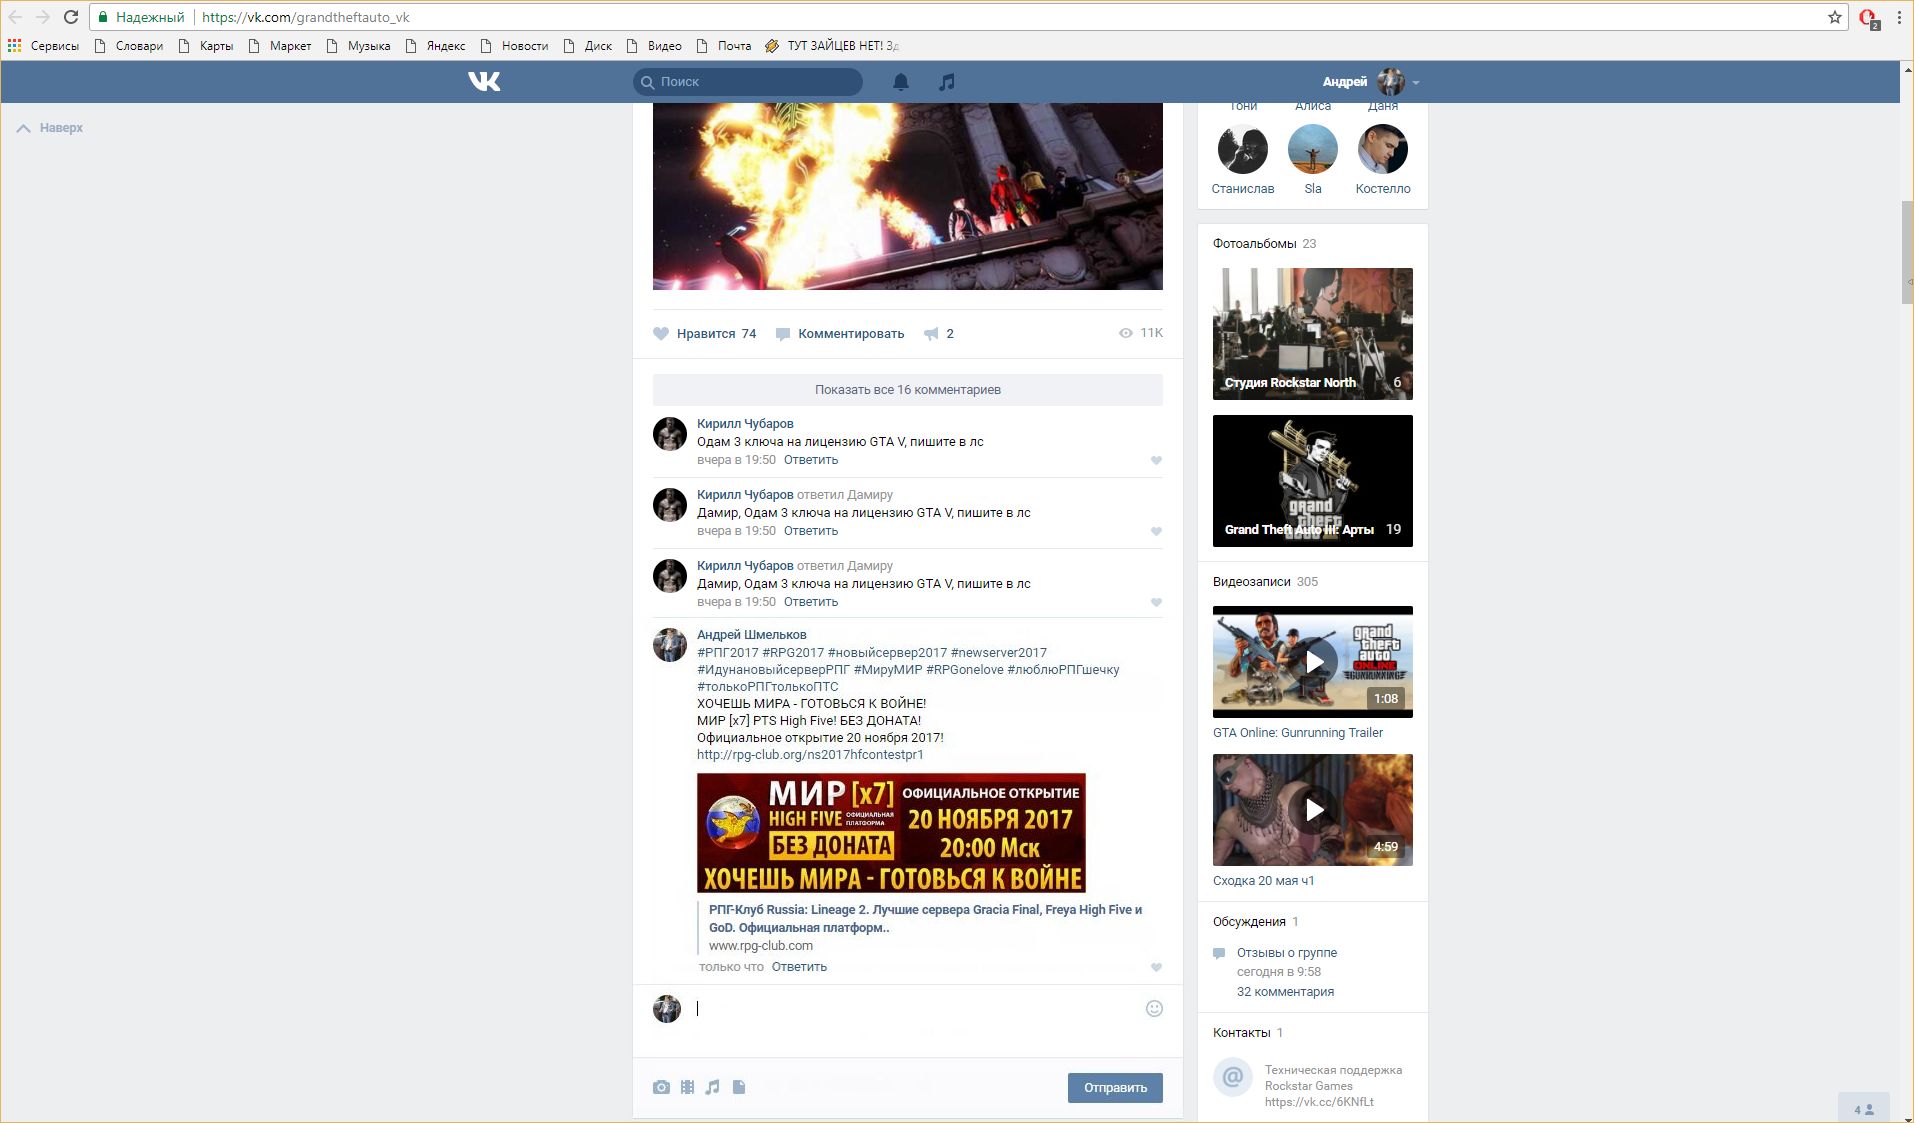Click the VK logo in the header

(x=484, y=81)
